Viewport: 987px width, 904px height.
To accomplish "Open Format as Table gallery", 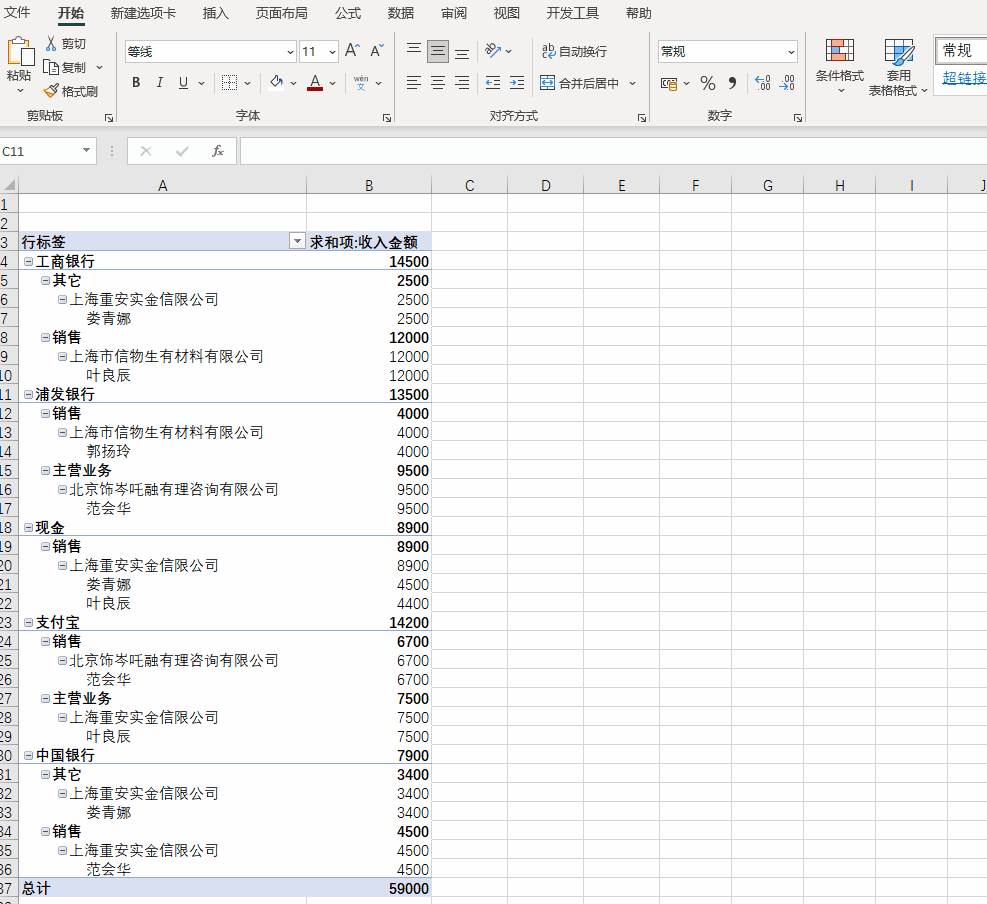I will [898, 66].
